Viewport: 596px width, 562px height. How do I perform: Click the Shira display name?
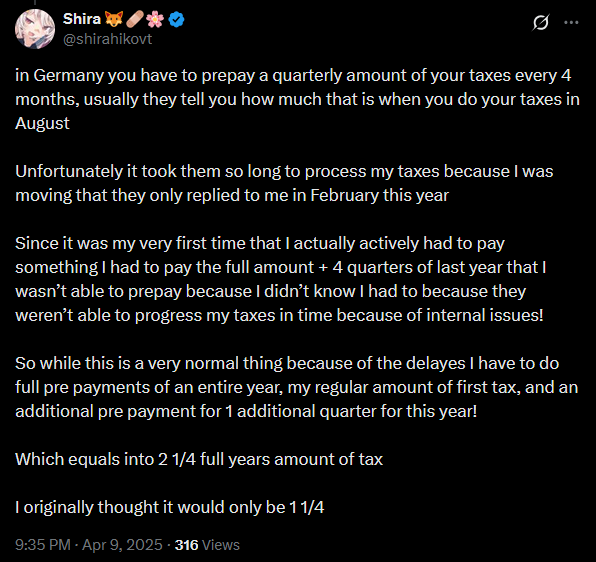pos(82,19)
